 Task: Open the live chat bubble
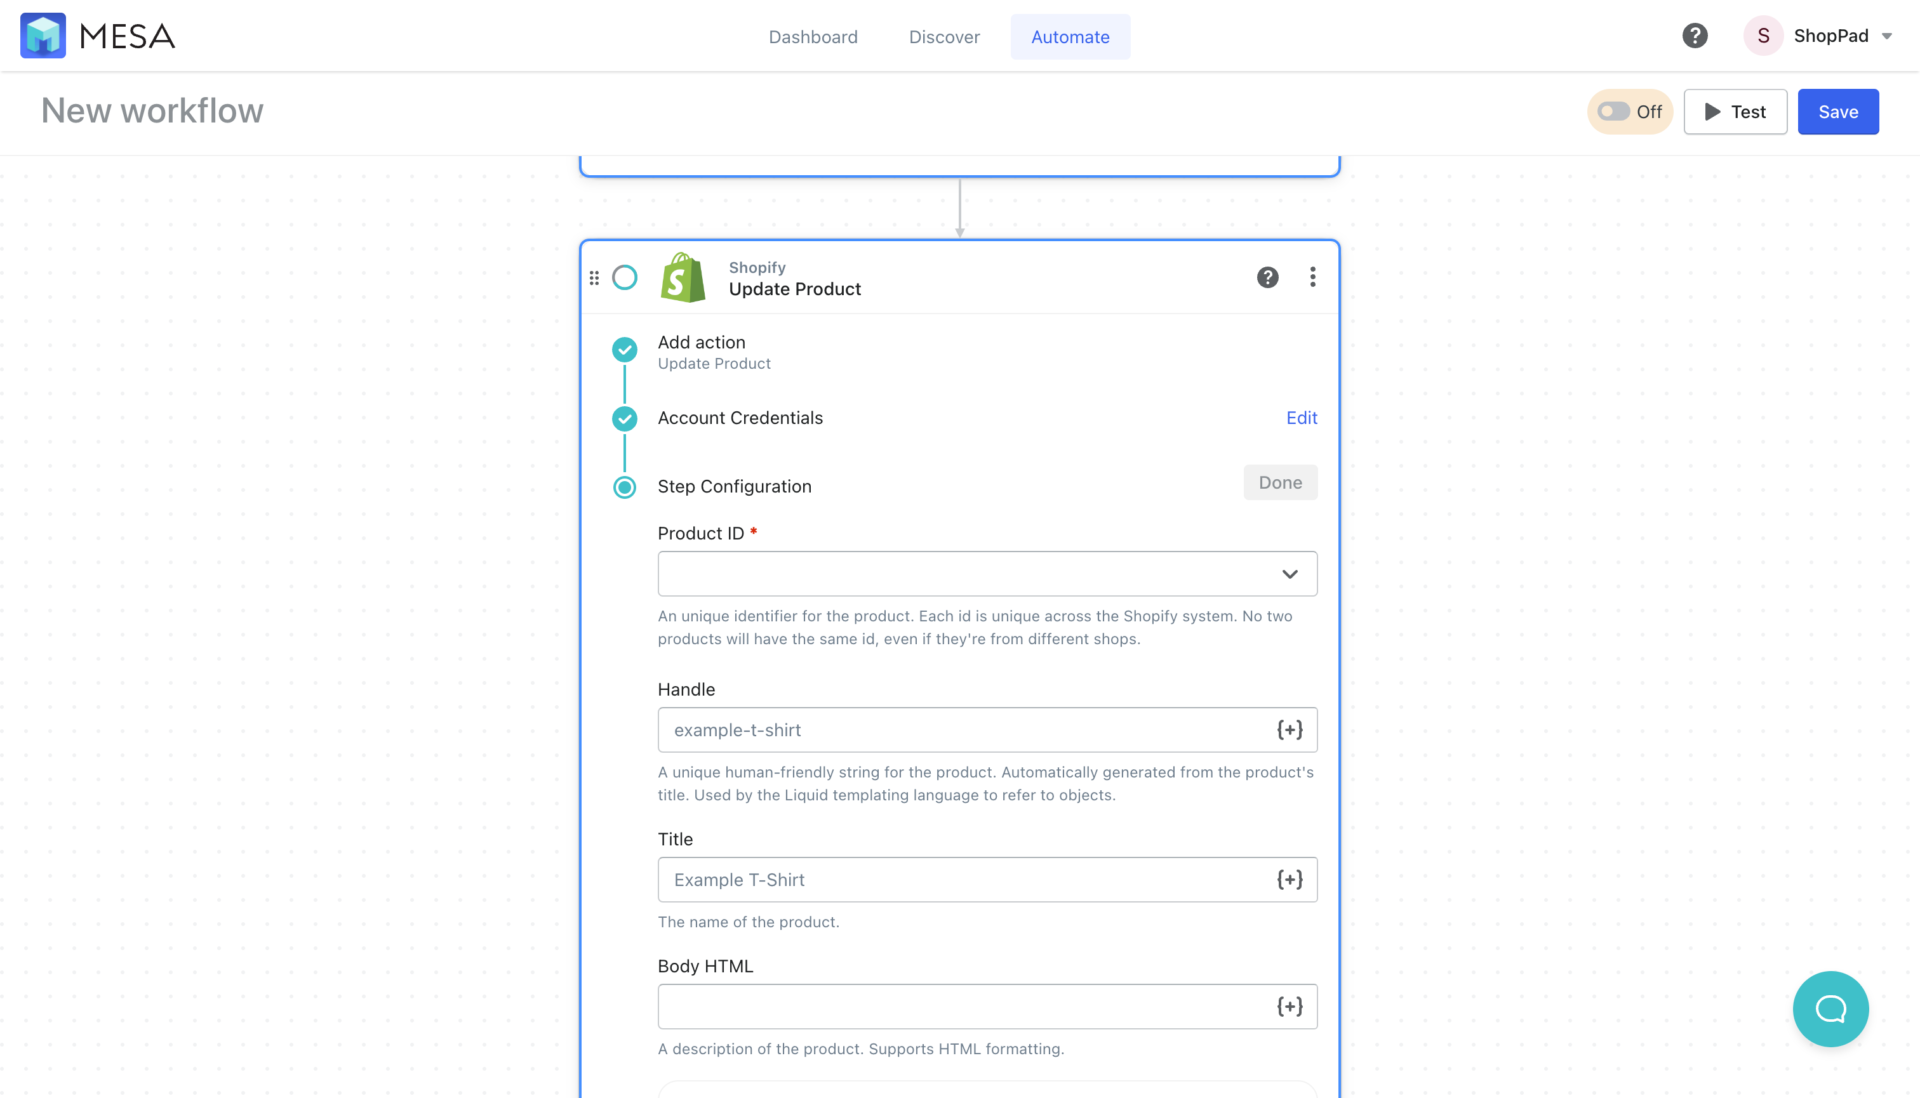point(1831,1009)
